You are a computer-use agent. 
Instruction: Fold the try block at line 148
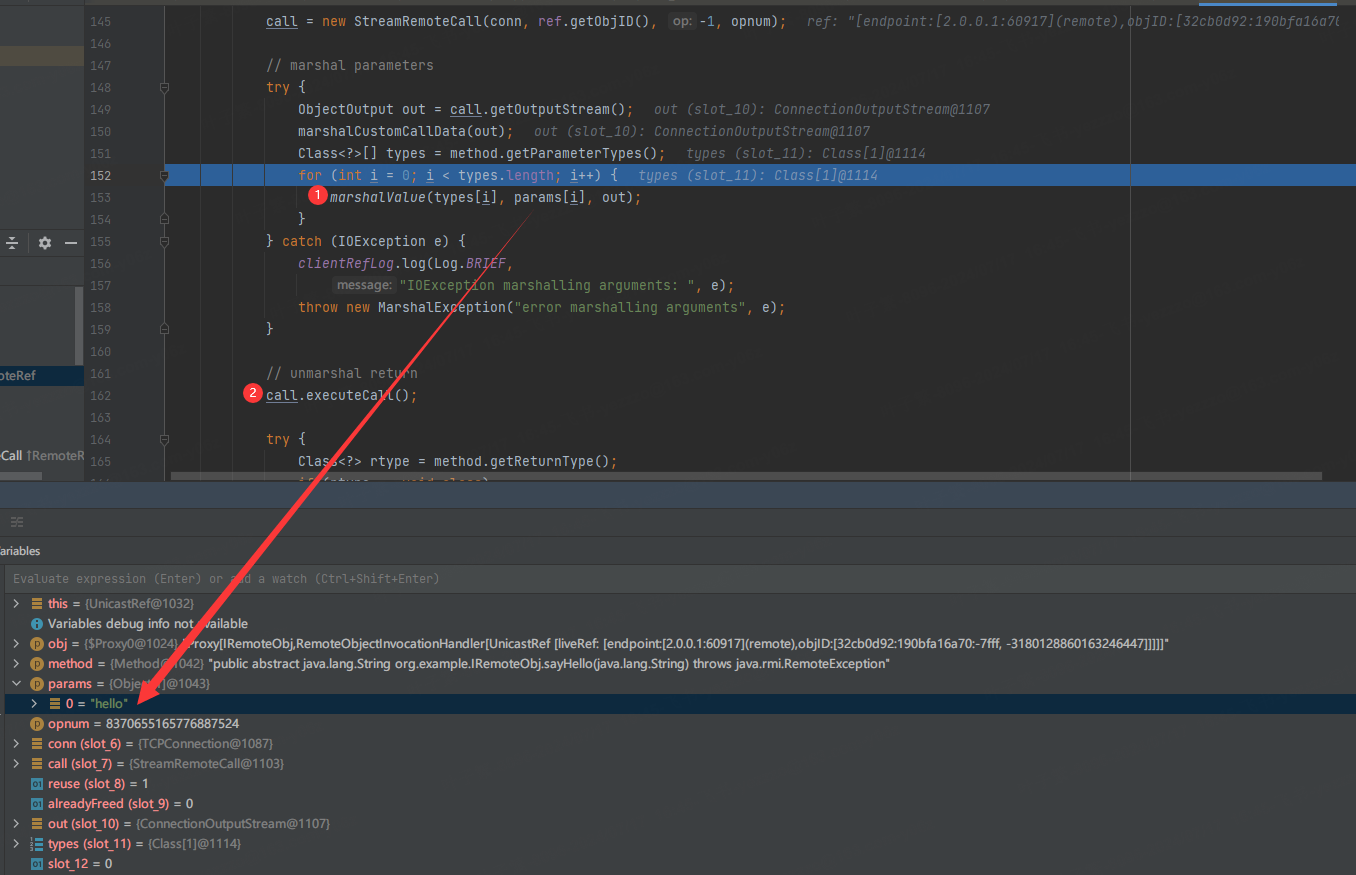pyautogui.click(x=165, y=88)
